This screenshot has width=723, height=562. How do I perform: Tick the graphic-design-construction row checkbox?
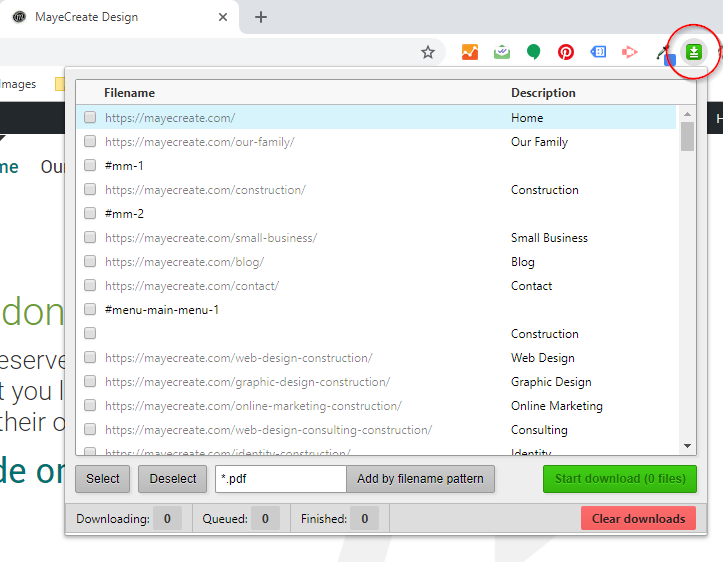(x=90, y=381)
